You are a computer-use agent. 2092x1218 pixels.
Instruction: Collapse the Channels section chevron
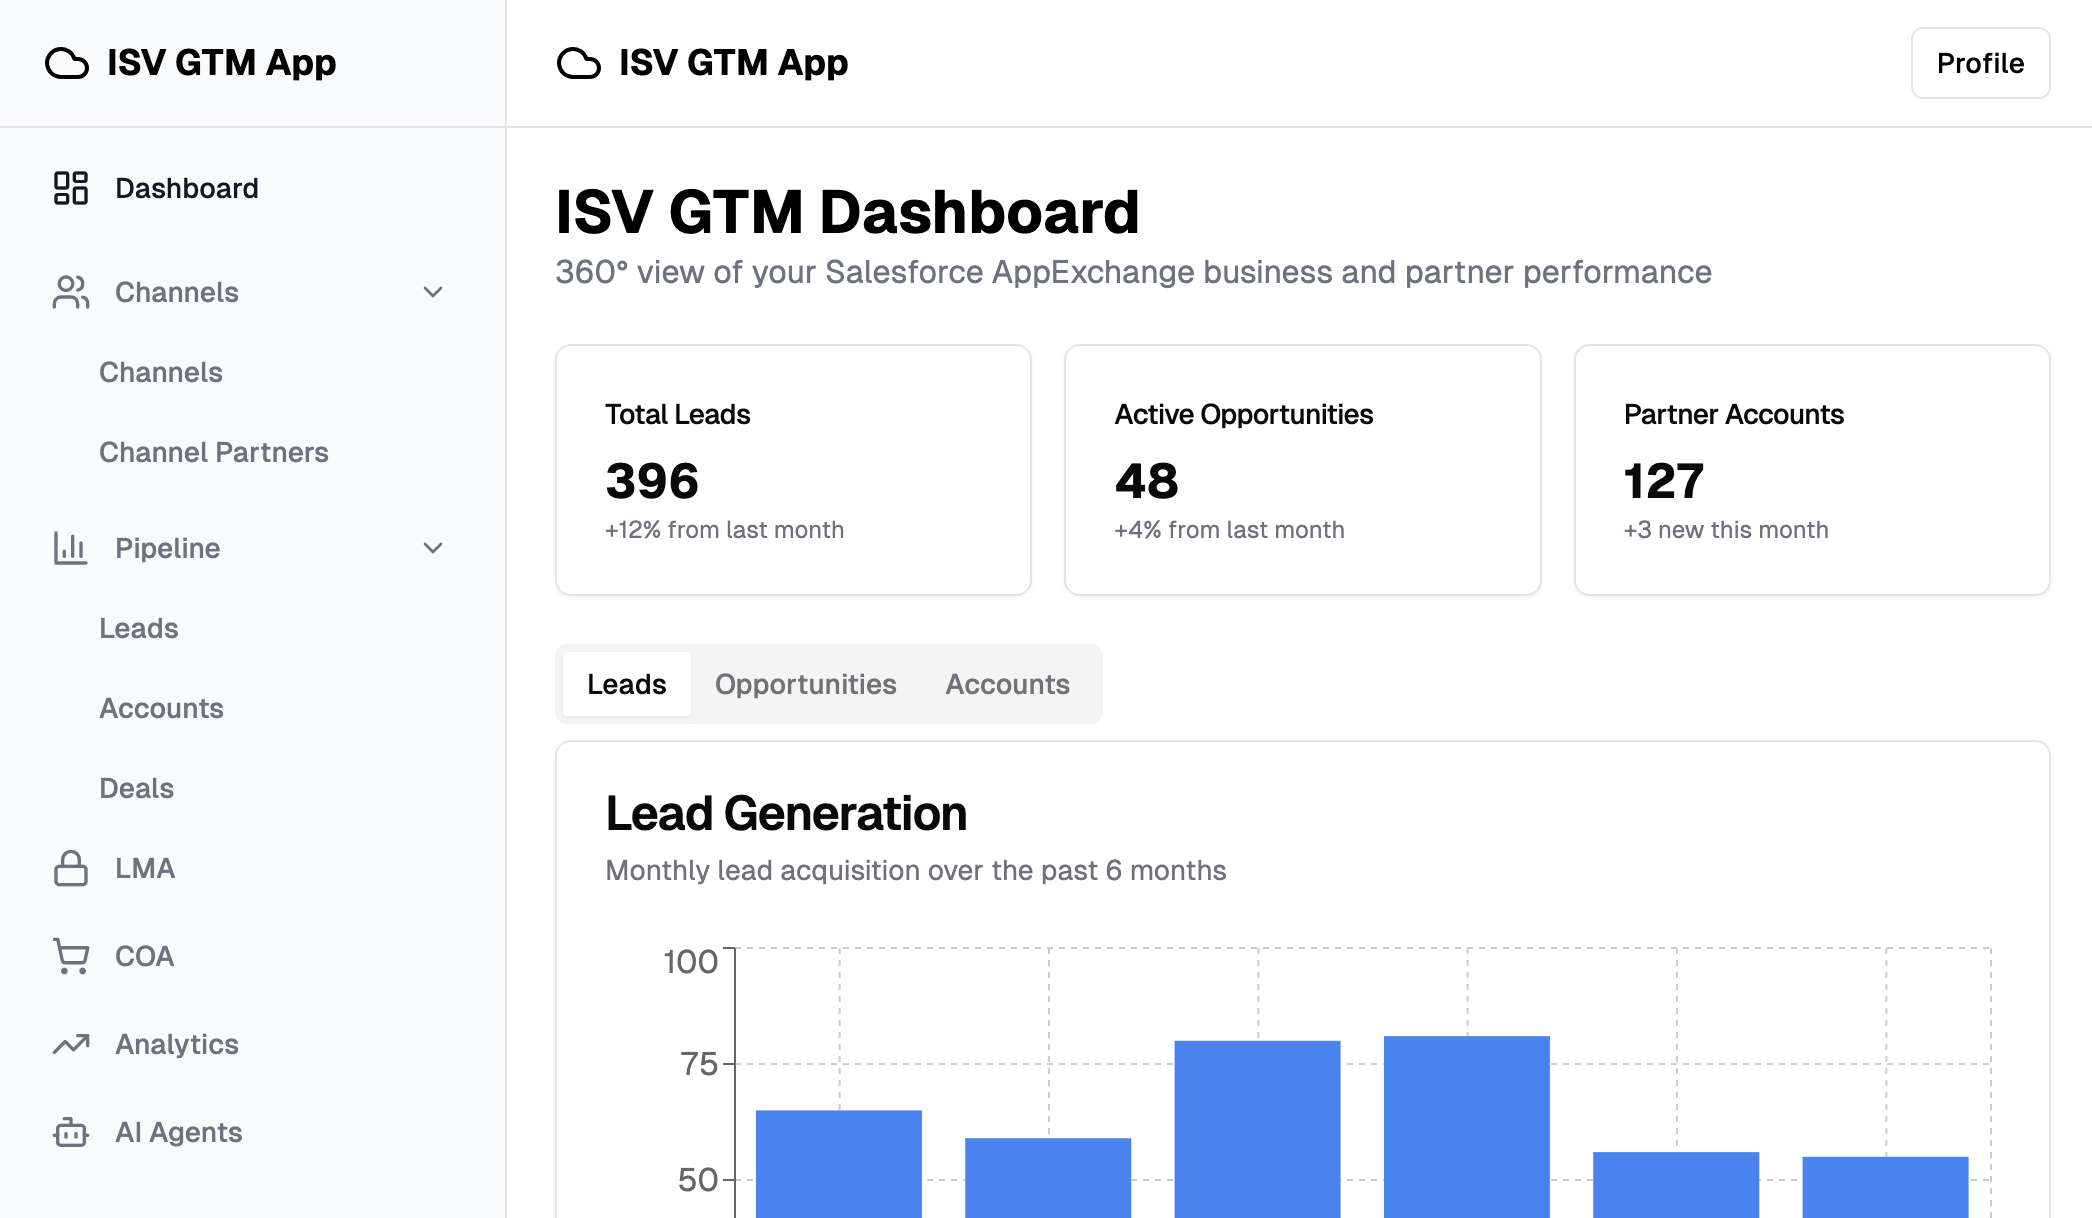(x=433, y=292)
